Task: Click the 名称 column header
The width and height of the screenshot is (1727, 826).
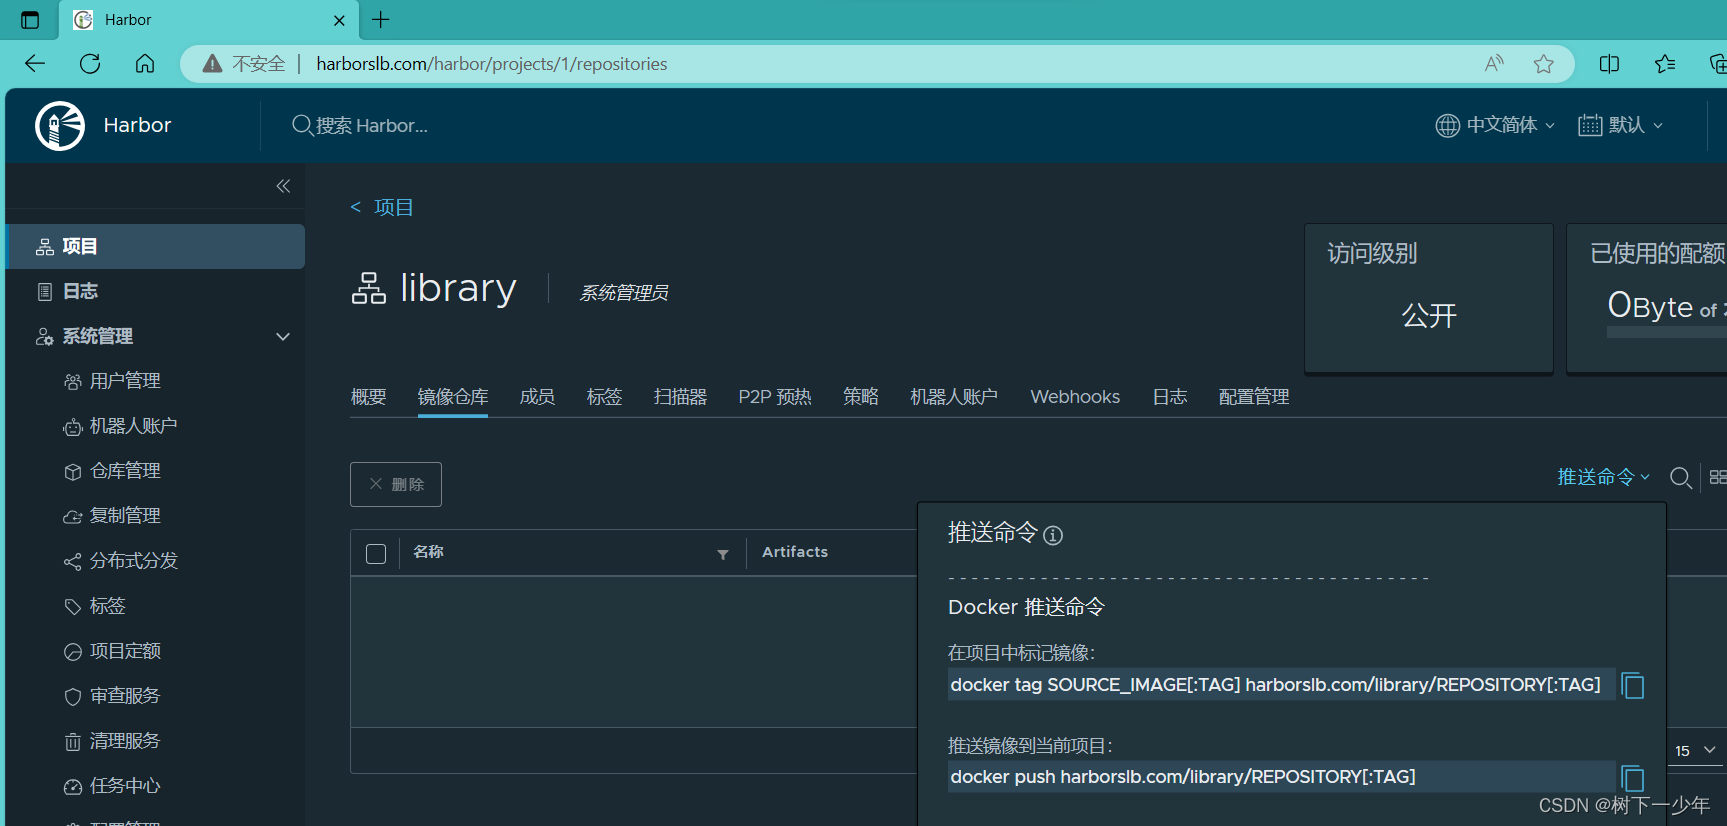Action: point(428,552)
